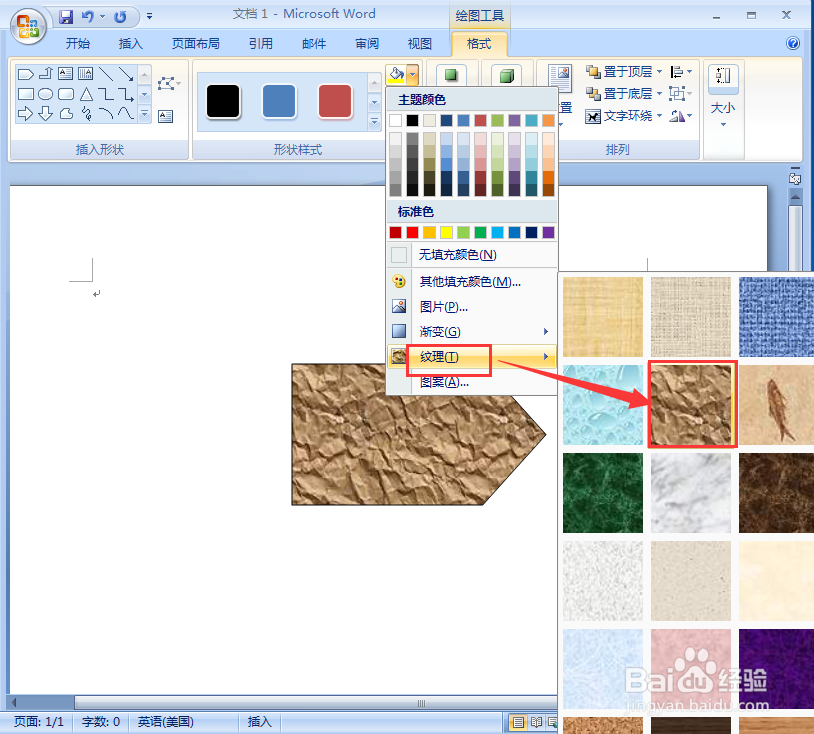
Task: Open the shadow effects button
Action: pos(451,75)
